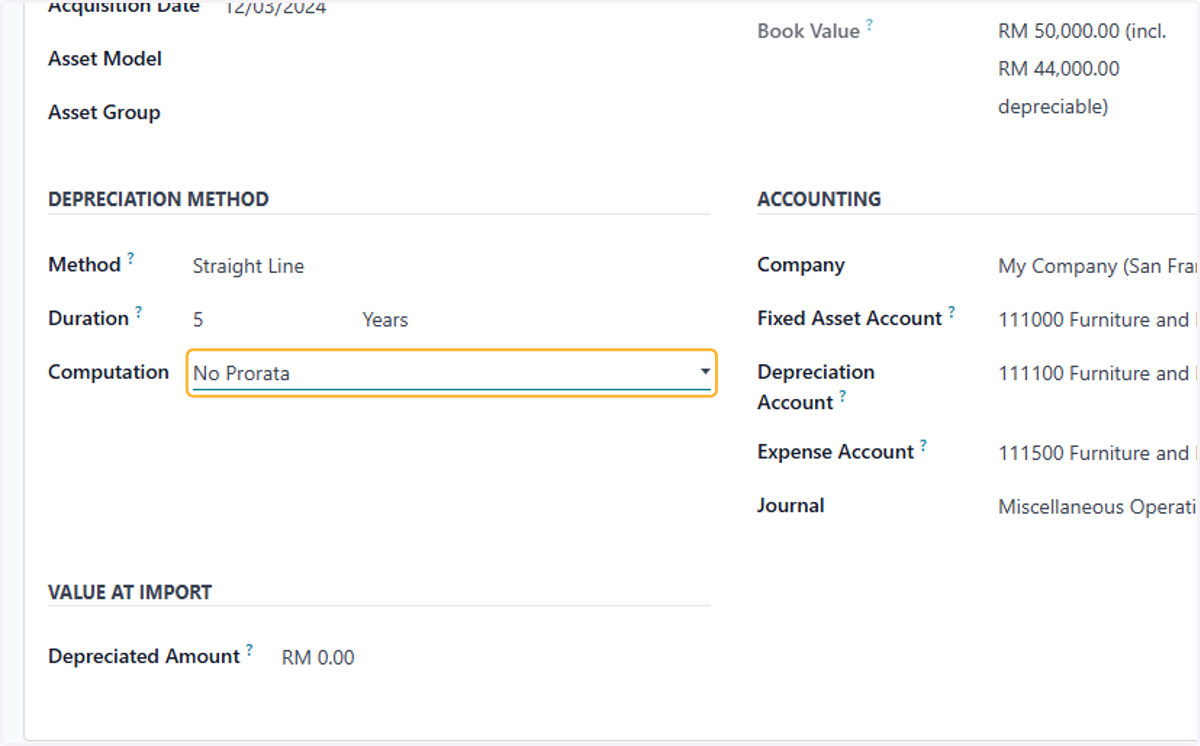Click the Method field label

coord(84,265)
